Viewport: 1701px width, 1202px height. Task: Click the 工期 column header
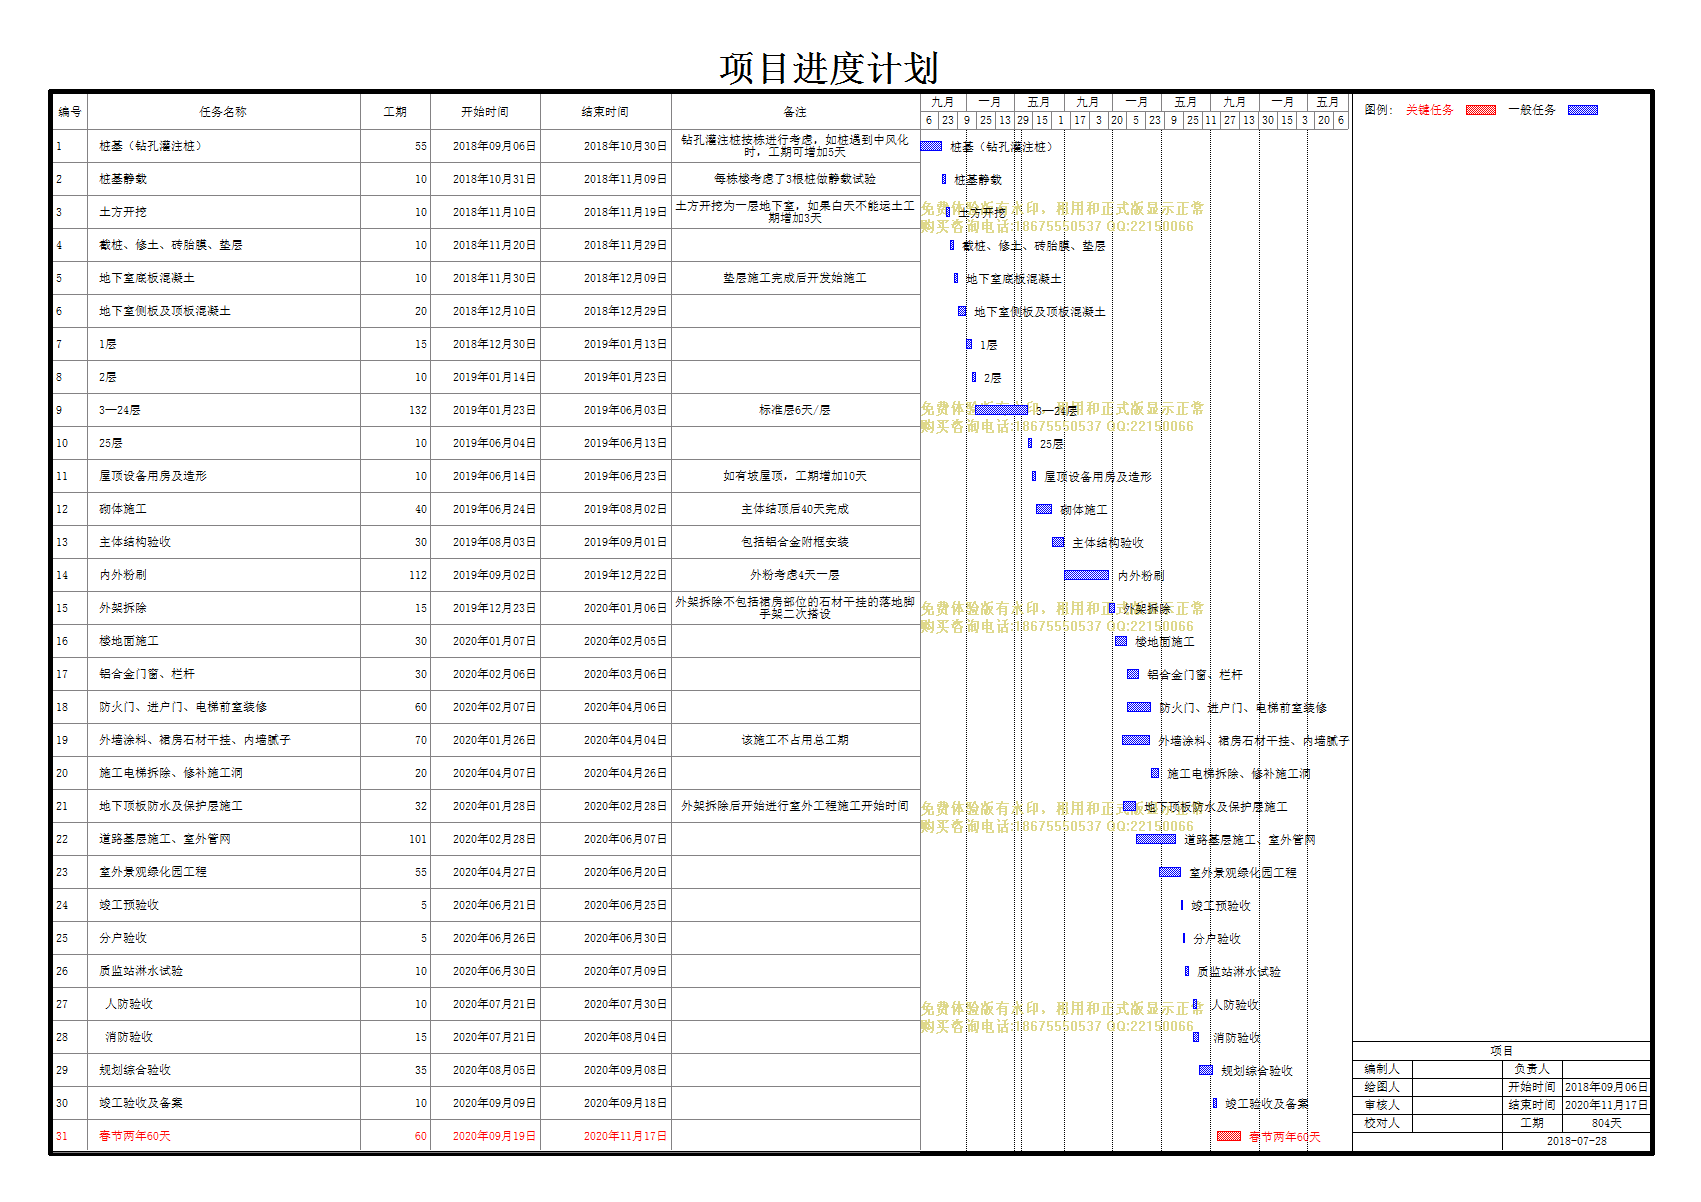point(395,112)
